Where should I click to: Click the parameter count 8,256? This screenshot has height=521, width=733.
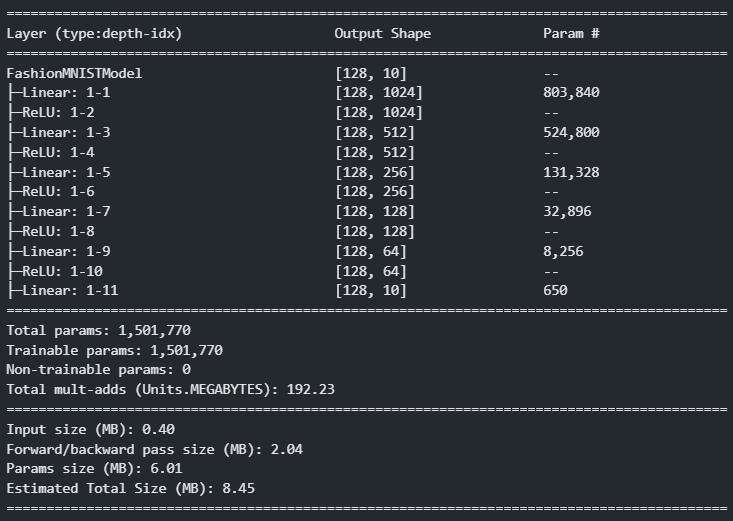pyautogui.click(x=563, y=251)
